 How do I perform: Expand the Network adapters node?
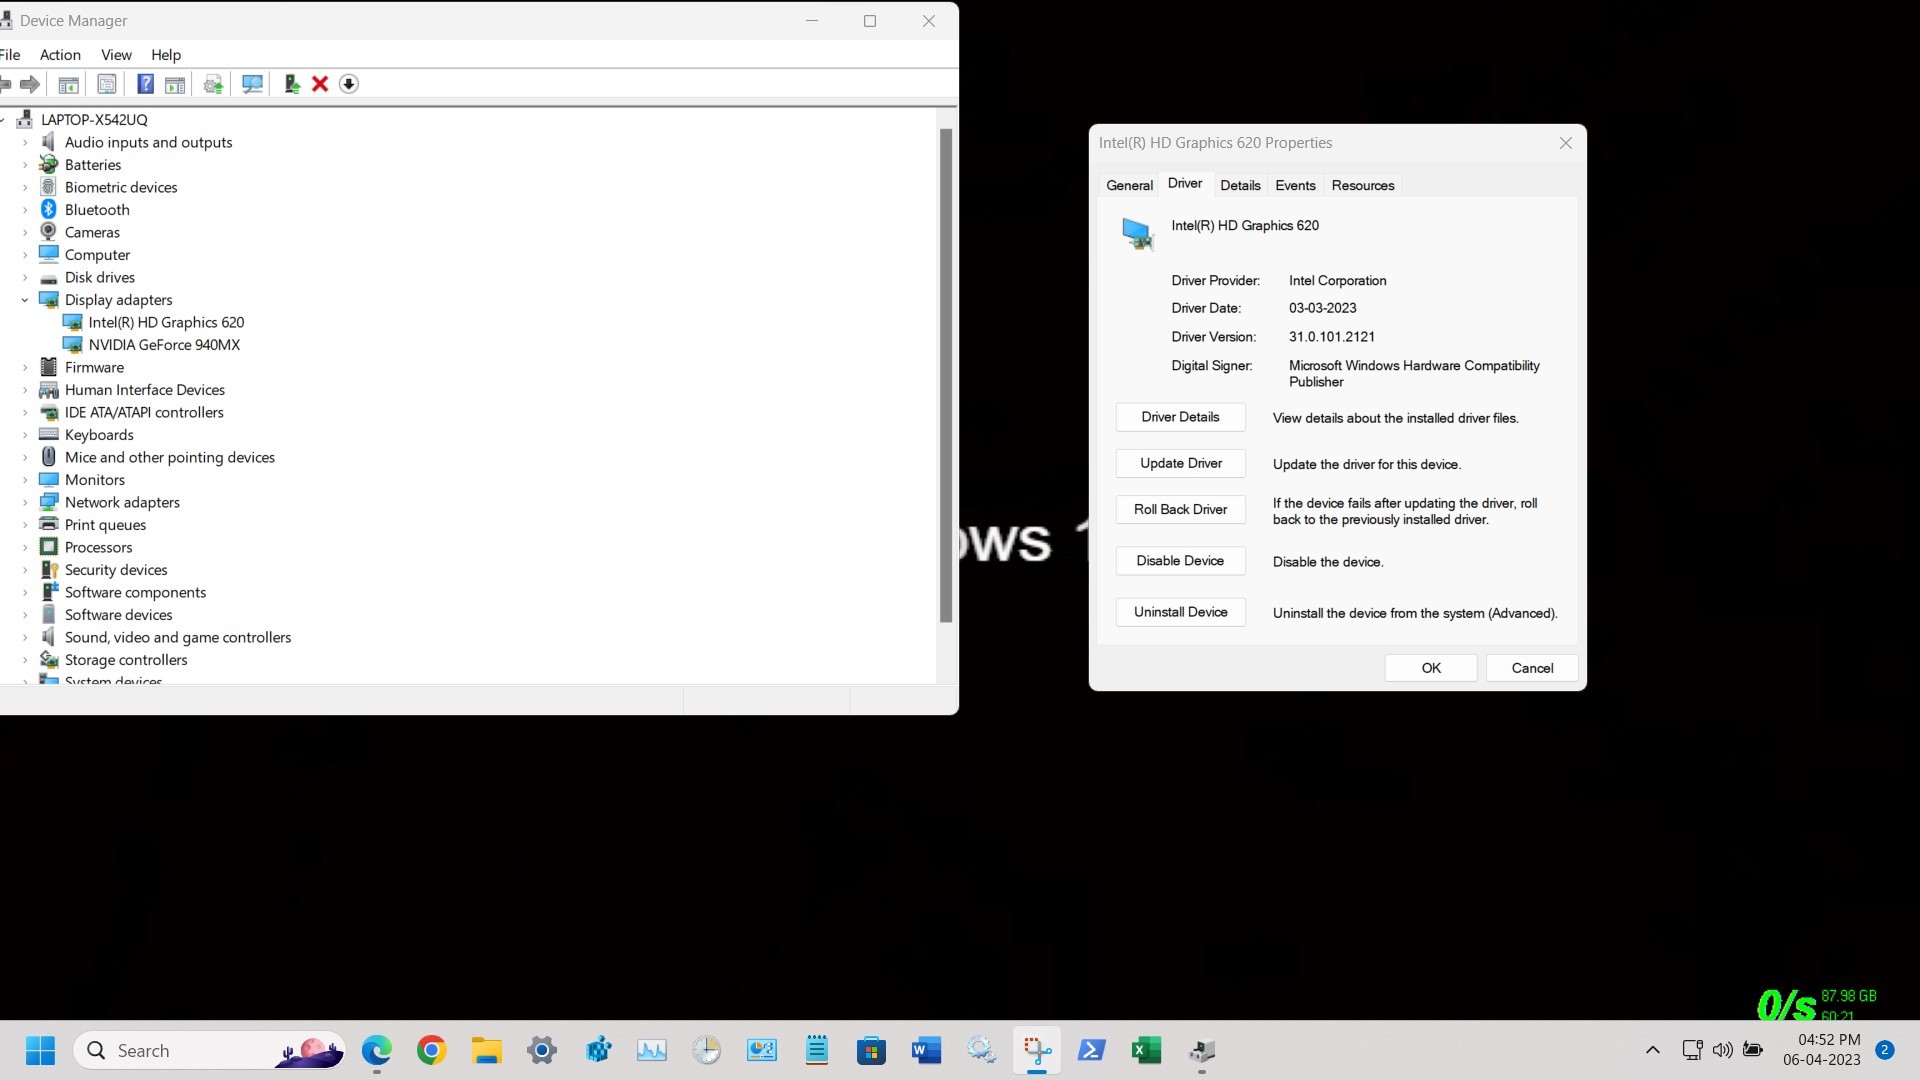[25, 503]
